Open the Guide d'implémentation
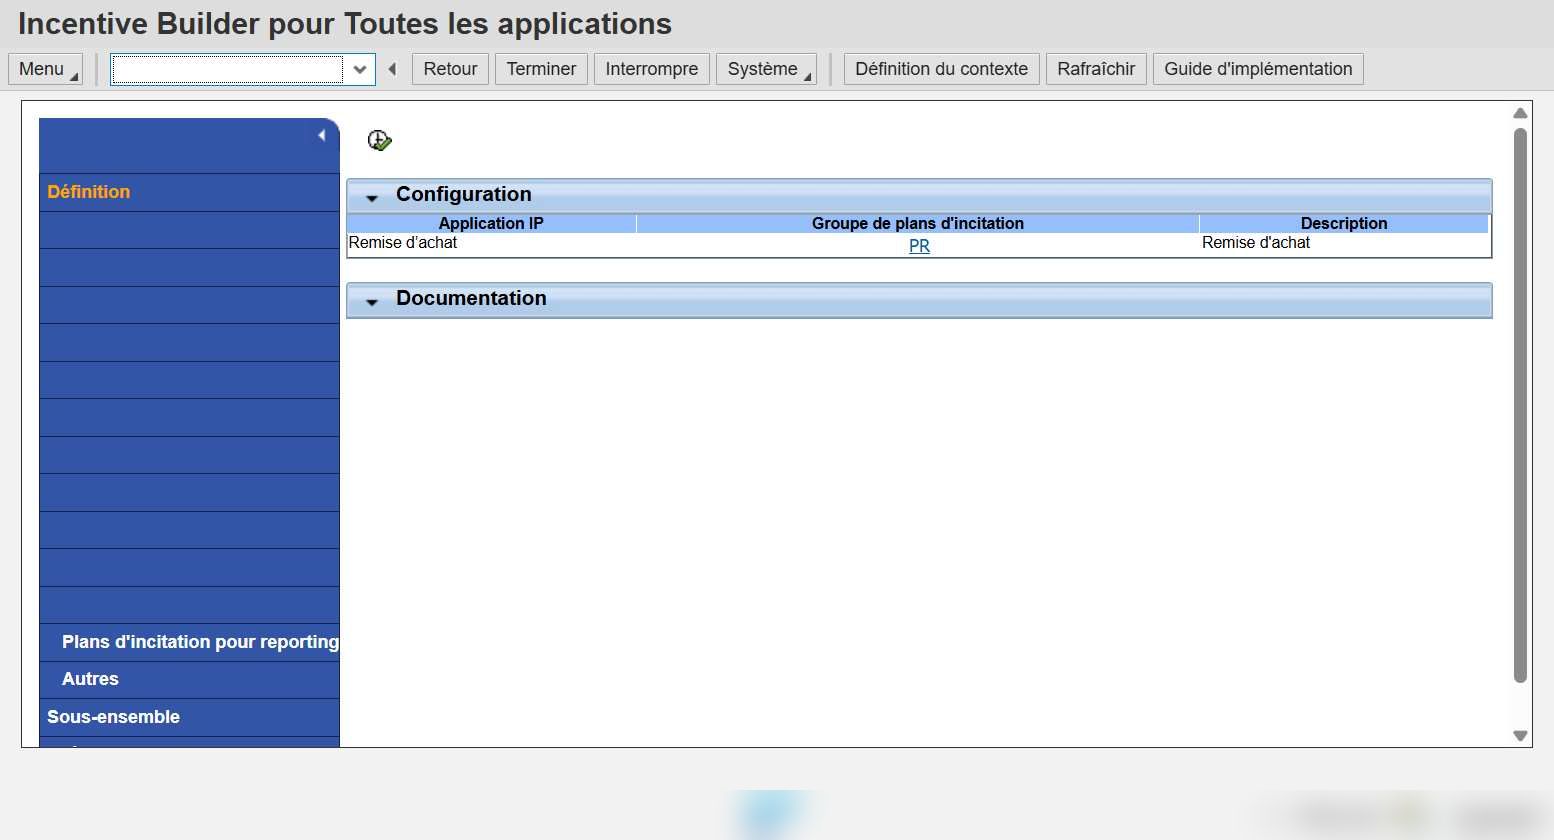This screenshot has width=1554, height=840. point(1258,69)
